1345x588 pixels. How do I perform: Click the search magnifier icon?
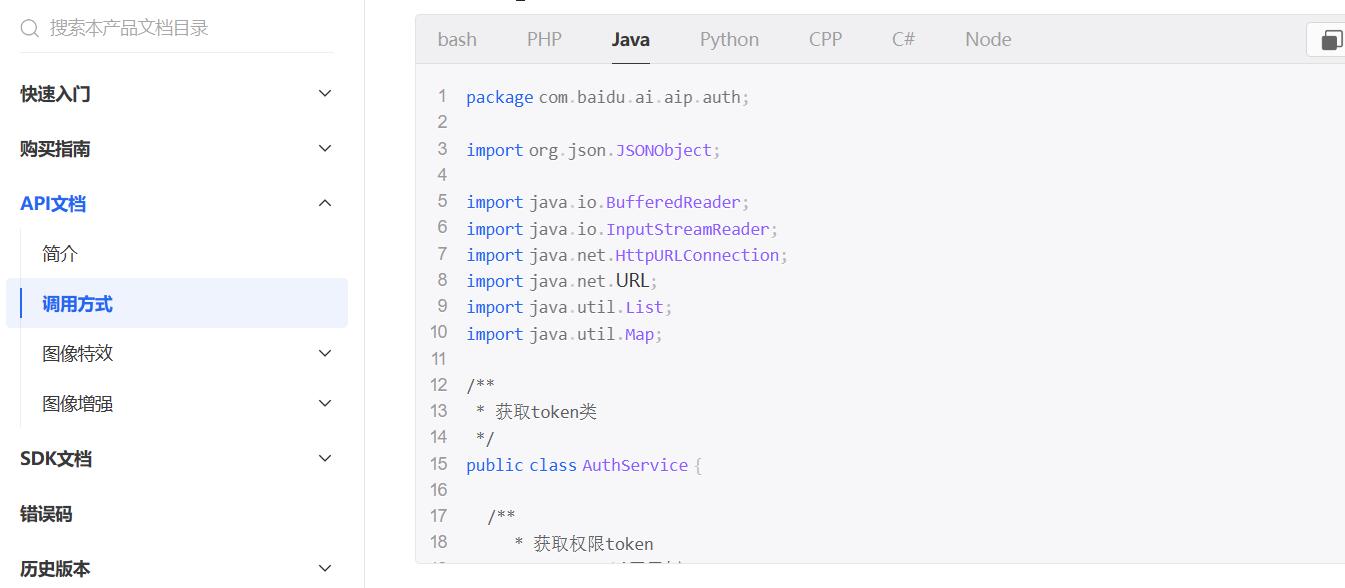30,28
